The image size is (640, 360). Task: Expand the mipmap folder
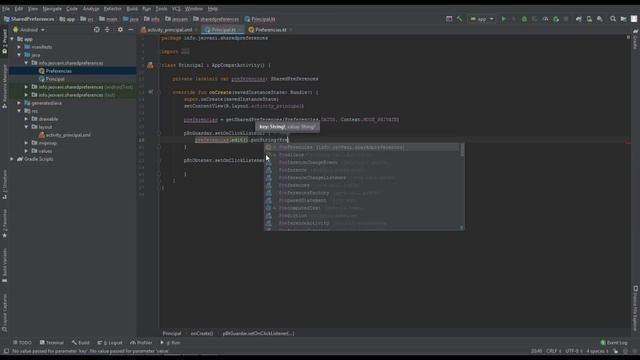point(27,143)
